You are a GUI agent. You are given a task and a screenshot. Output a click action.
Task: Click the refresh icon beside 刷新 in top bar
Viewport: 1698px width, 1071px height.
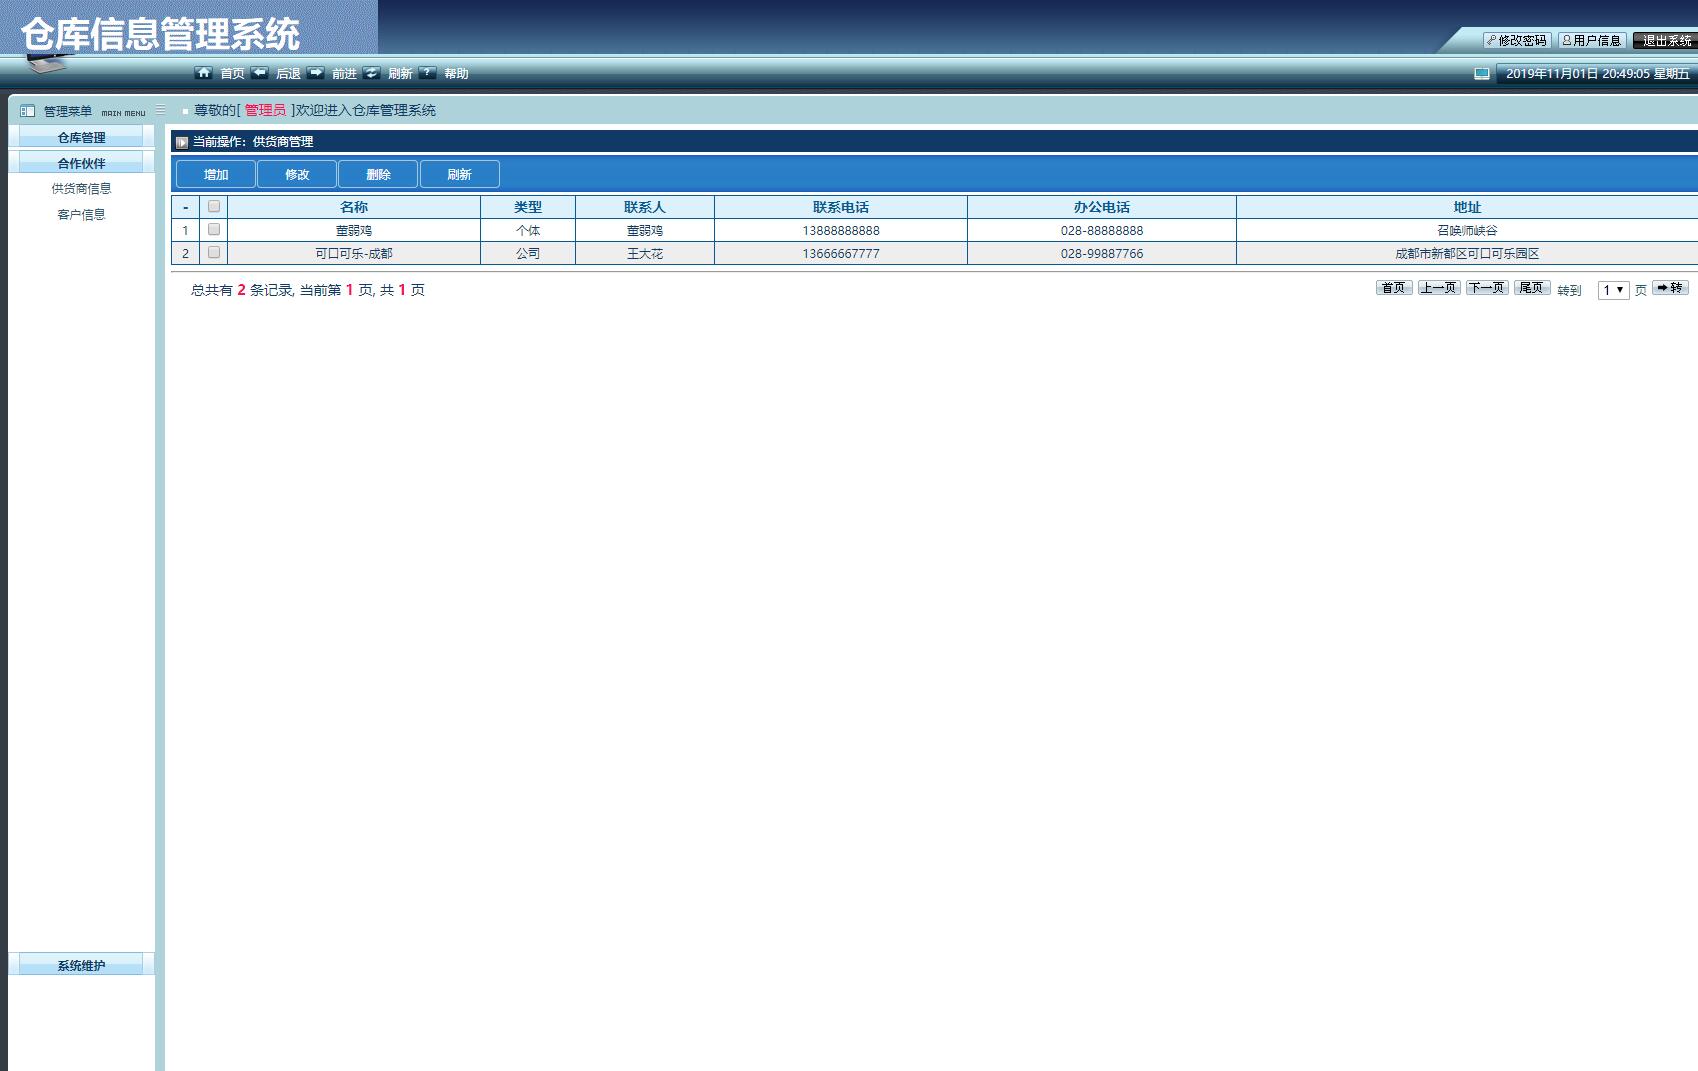pos(372,73)
